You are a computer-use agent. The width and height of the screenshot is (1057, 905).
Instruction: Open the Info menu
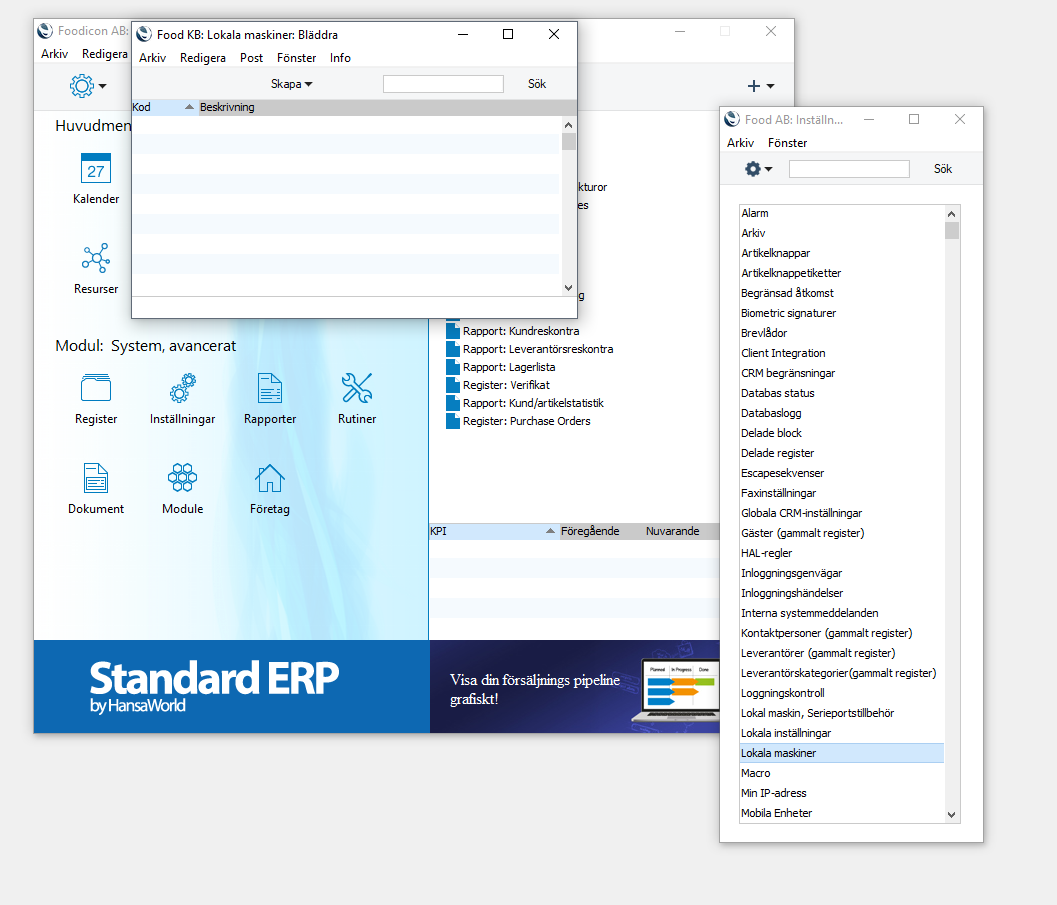340,58
